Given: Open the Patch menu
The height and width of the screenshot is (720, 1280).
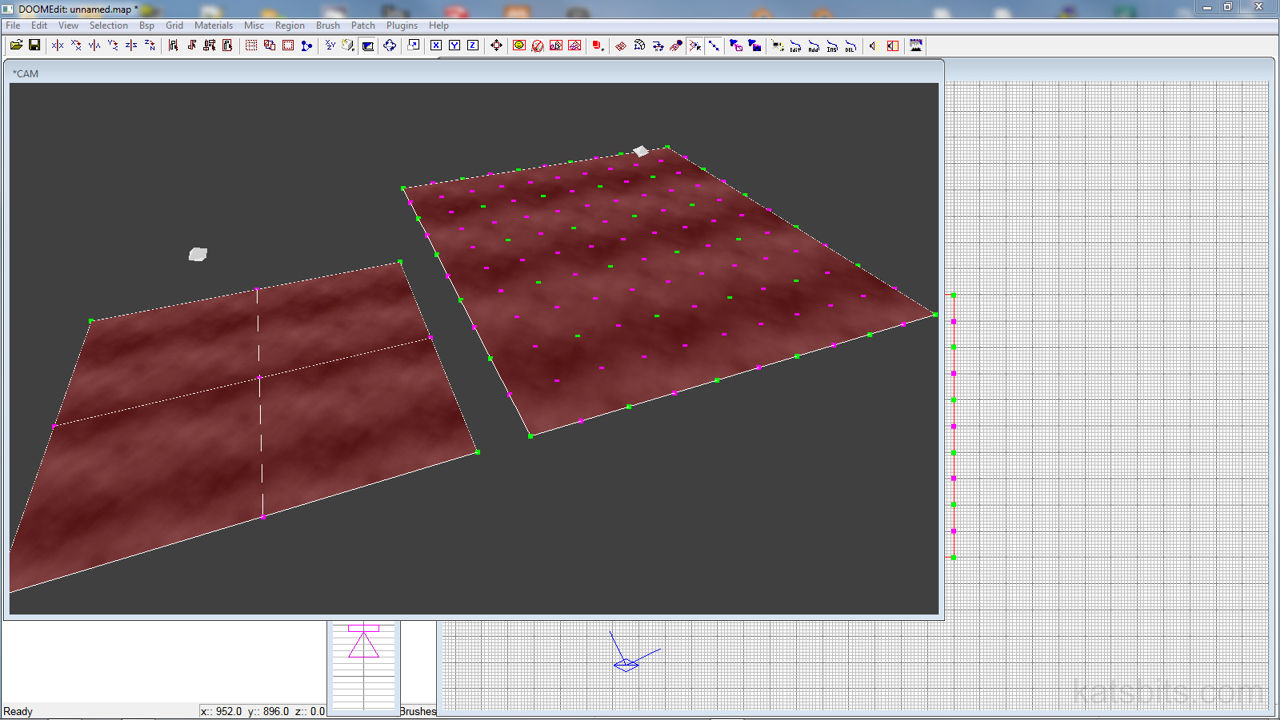Looking at the screenshot, I should (x=363, y=25).
